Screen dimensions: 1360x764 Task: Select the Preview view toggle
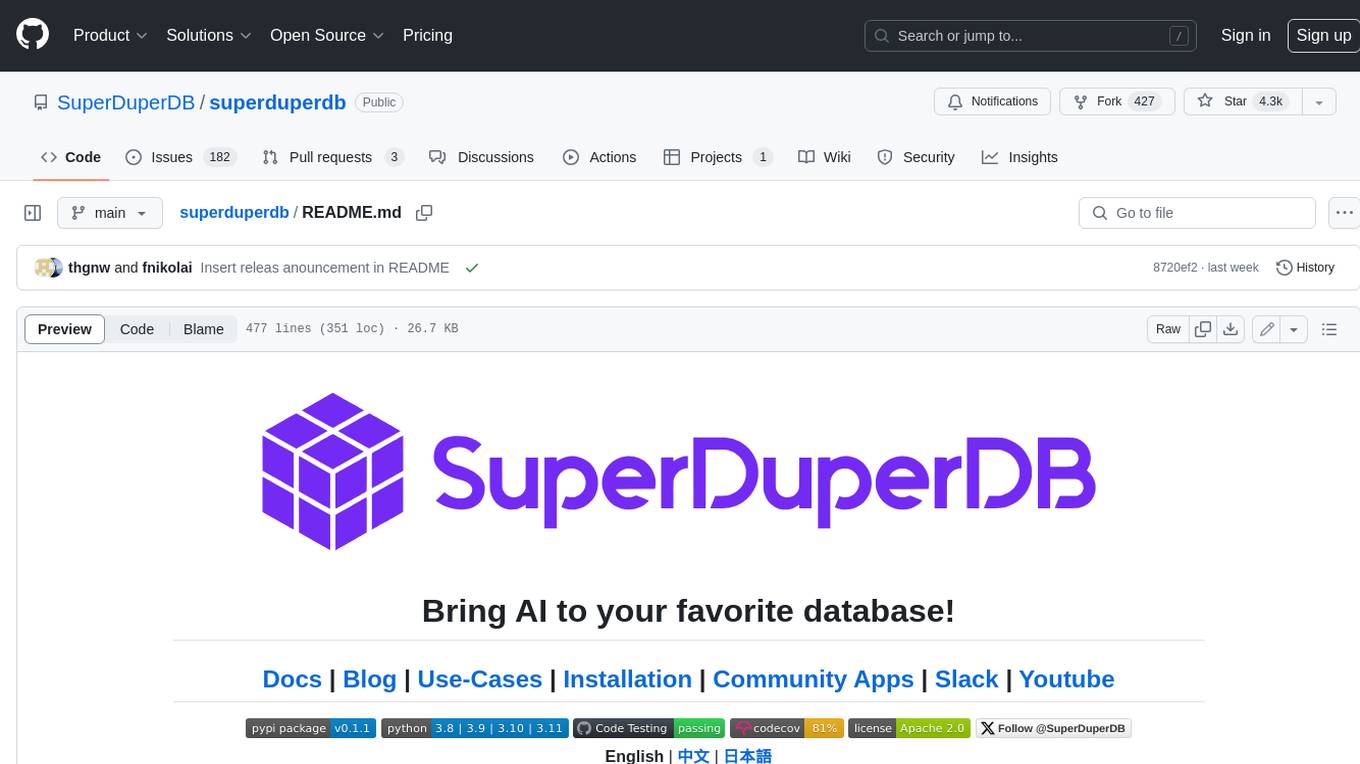[x=65, y=329]
